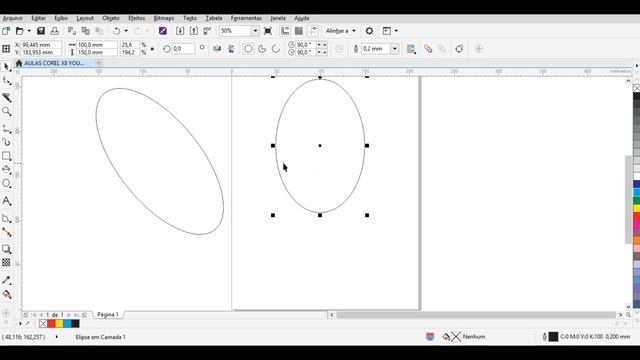The image size is (640, 360).
Task: Click the black outline color status indicator
Action: (x=553, y=337)
